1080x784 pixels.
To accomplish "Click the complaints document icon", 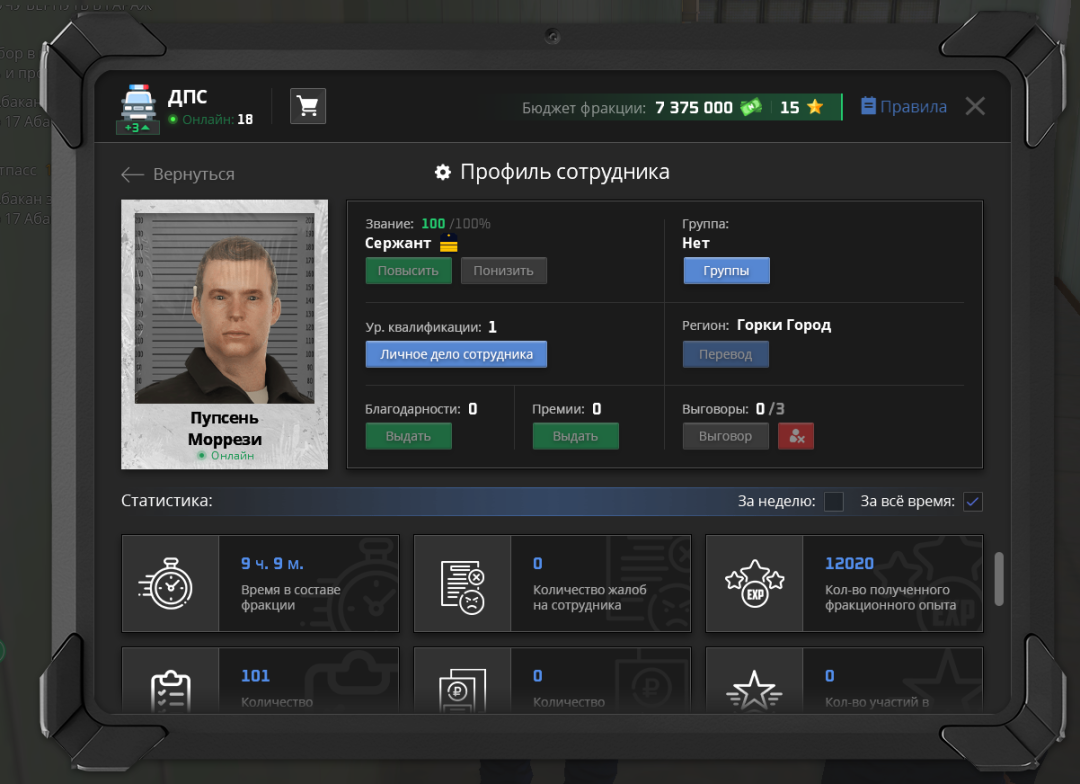I will pyautogui.click(x=462, y=583).
